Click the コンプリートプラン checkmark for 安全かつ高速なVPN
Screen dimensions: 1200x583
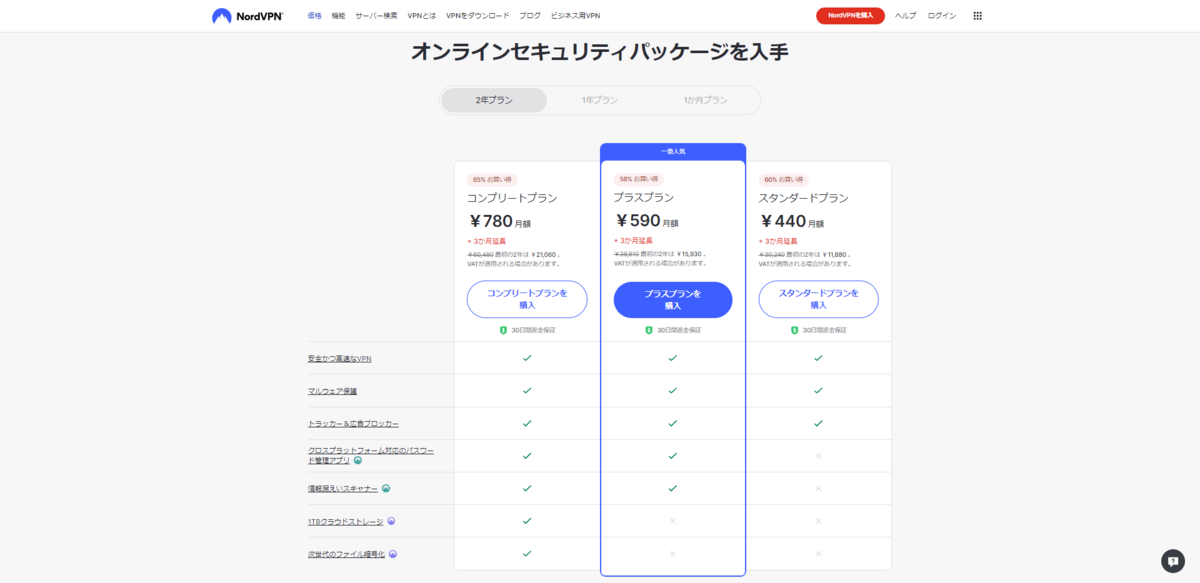click(x=527, y=358)
